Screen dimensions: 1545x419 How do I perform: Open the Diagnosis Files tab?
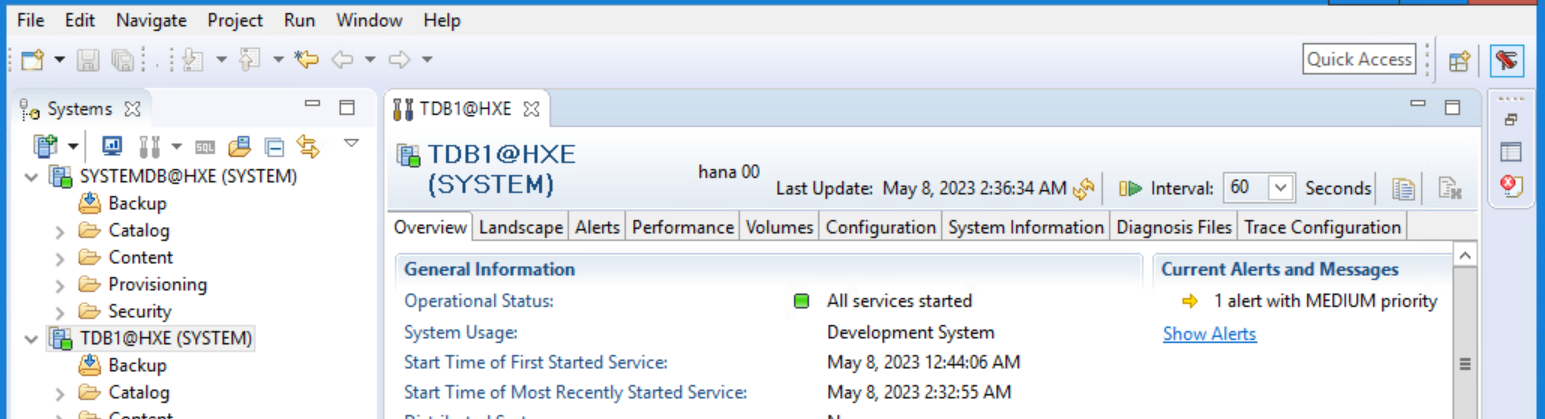tap(1173, 227)
